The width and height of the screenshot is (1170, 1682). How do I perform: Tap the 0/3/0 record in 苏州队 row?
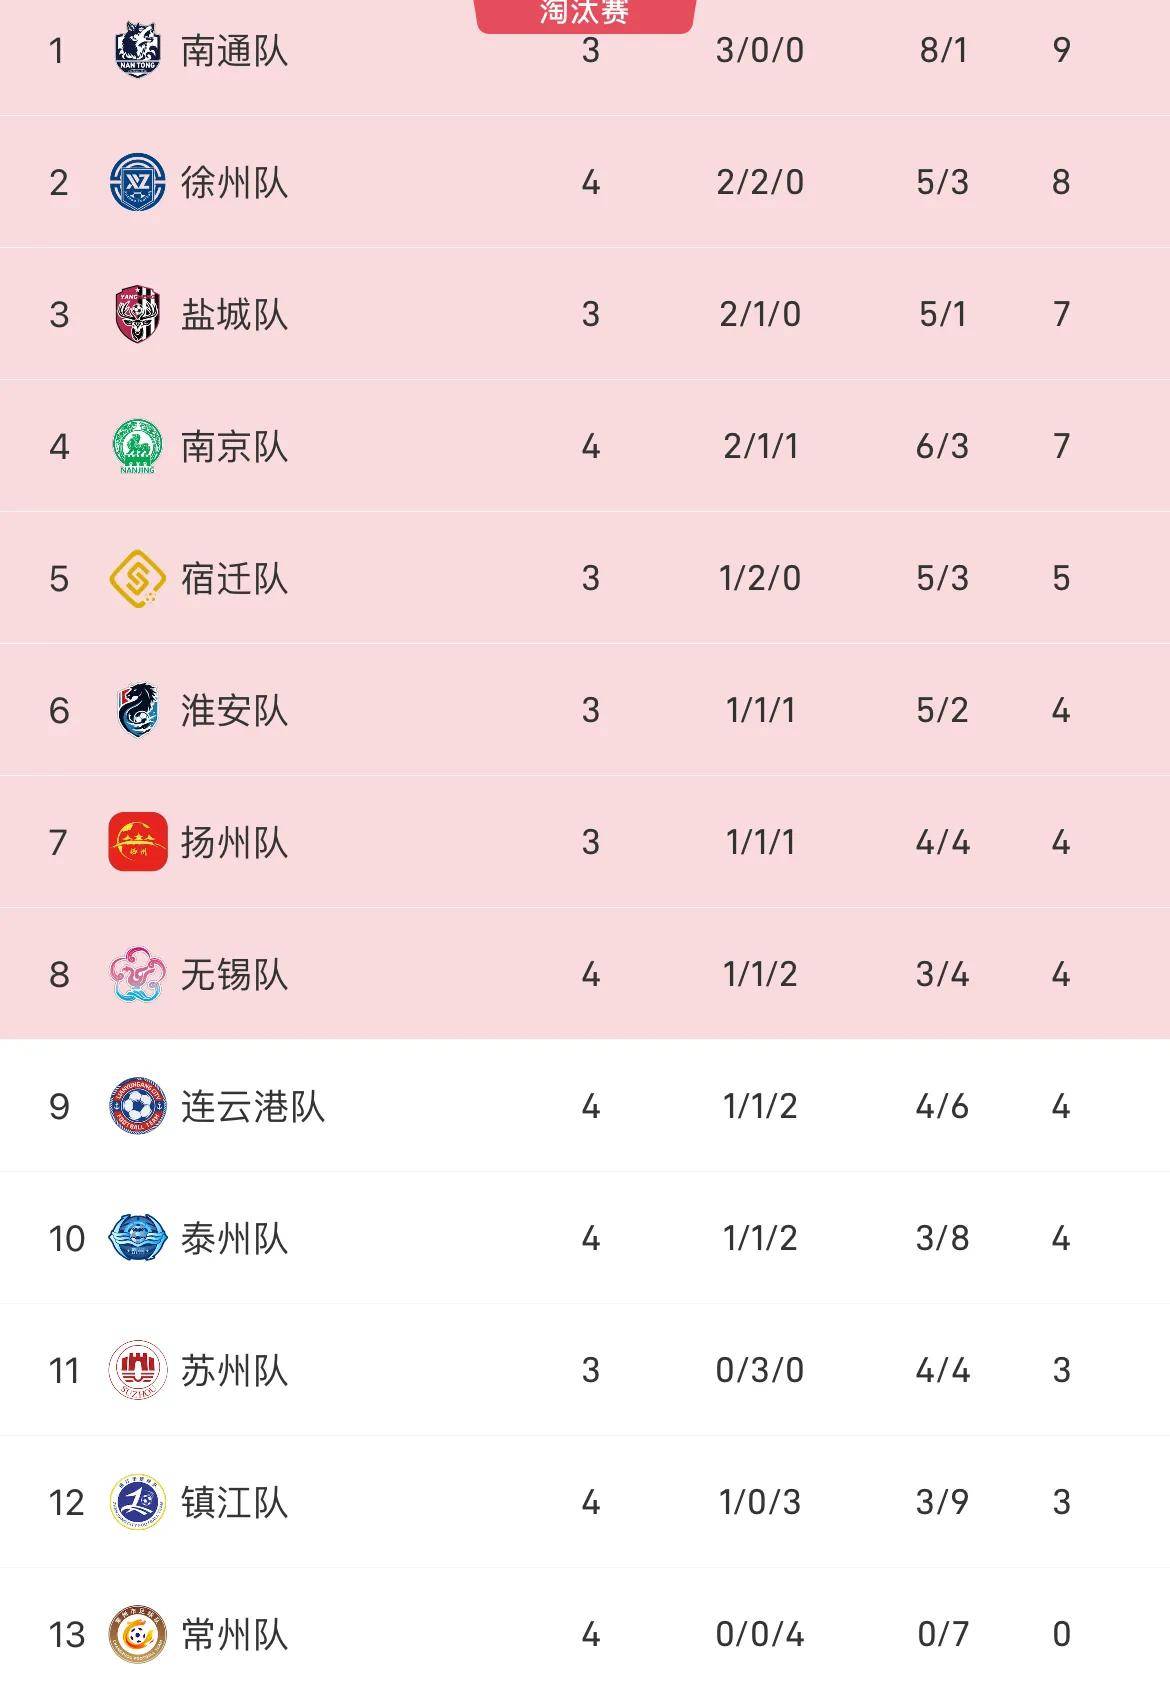point(760,1370)
